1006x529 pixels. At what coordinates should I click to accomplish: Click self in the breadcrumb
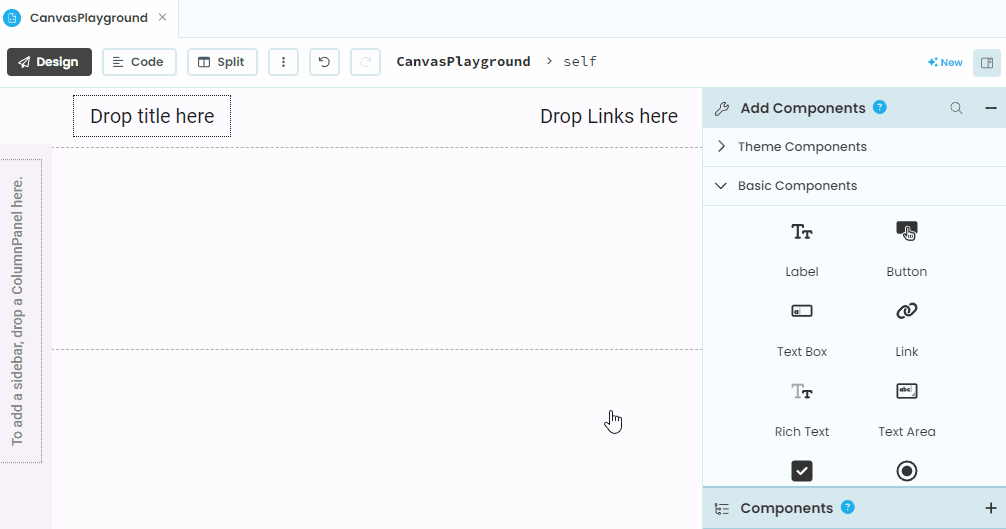tap(580, 62)
